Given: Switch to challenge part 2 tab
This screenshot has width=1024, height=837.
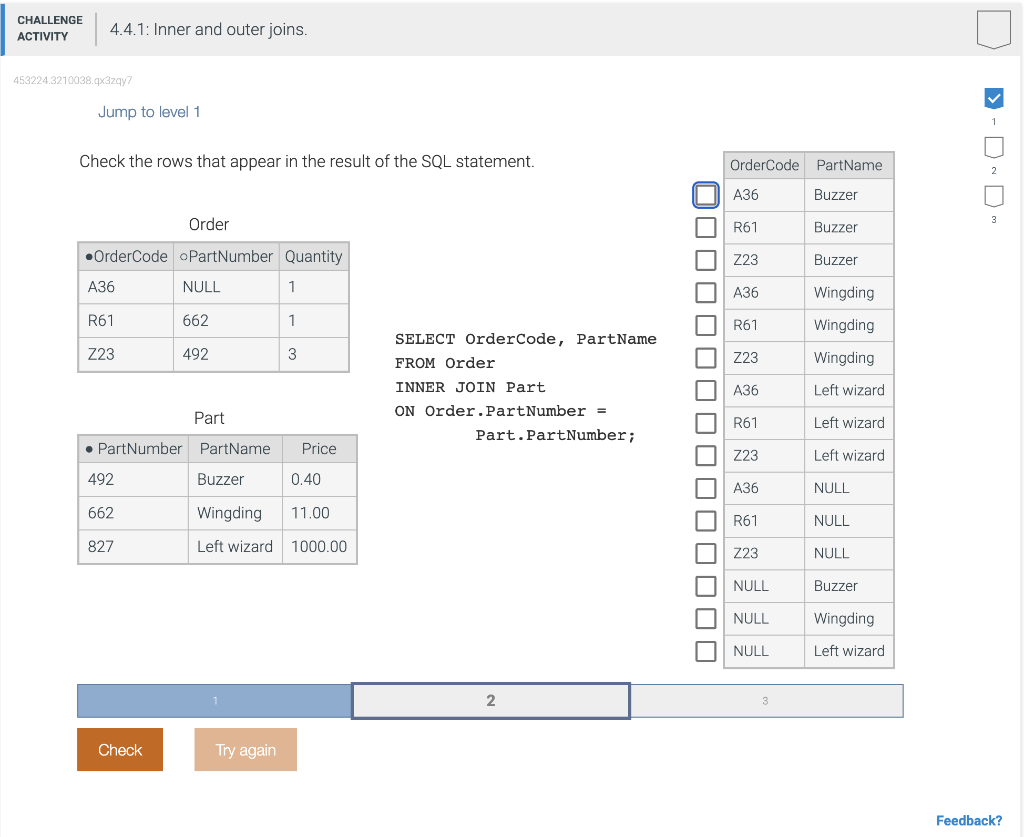Looking at the screenshot, I should 490,700.
